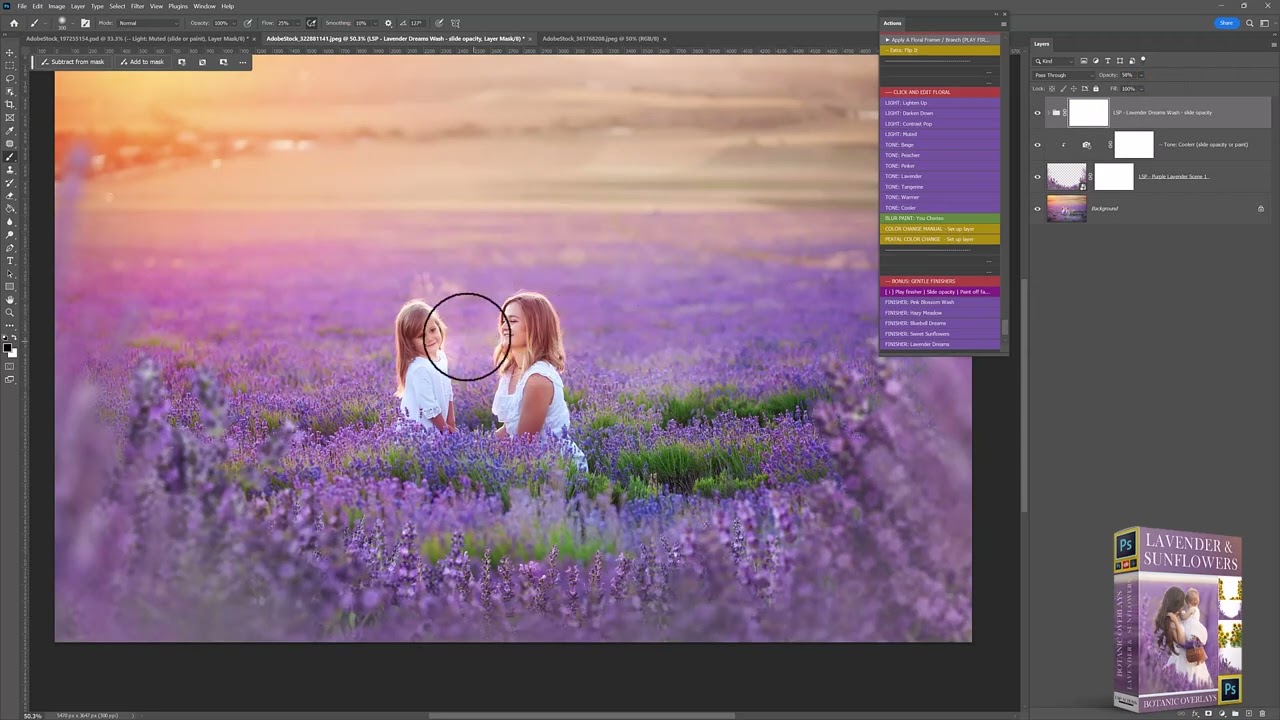The image size is (1280, 720).
Task: Hide the LSP Purple Lavender Scene 1 layer
Action: tap(1037, 177)
